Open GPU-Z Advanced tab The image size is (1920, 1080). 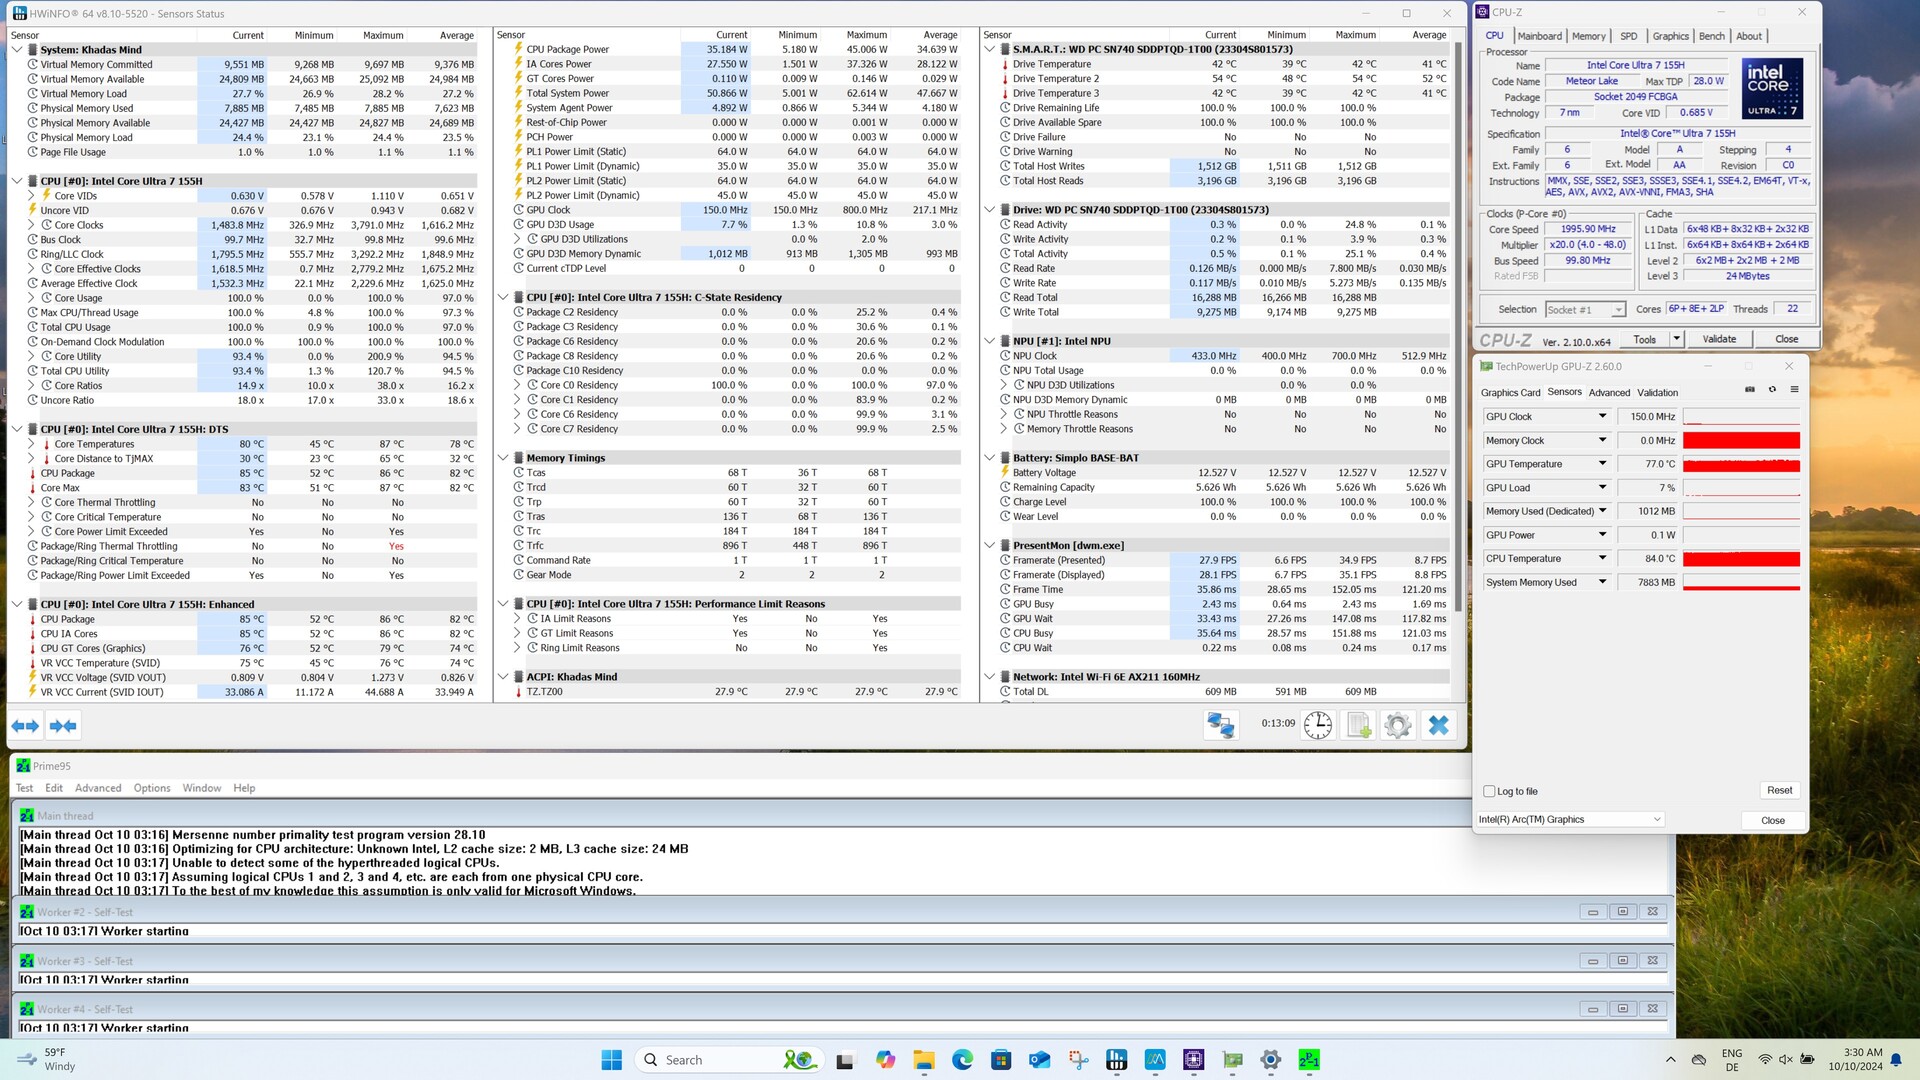point(1609,393)
